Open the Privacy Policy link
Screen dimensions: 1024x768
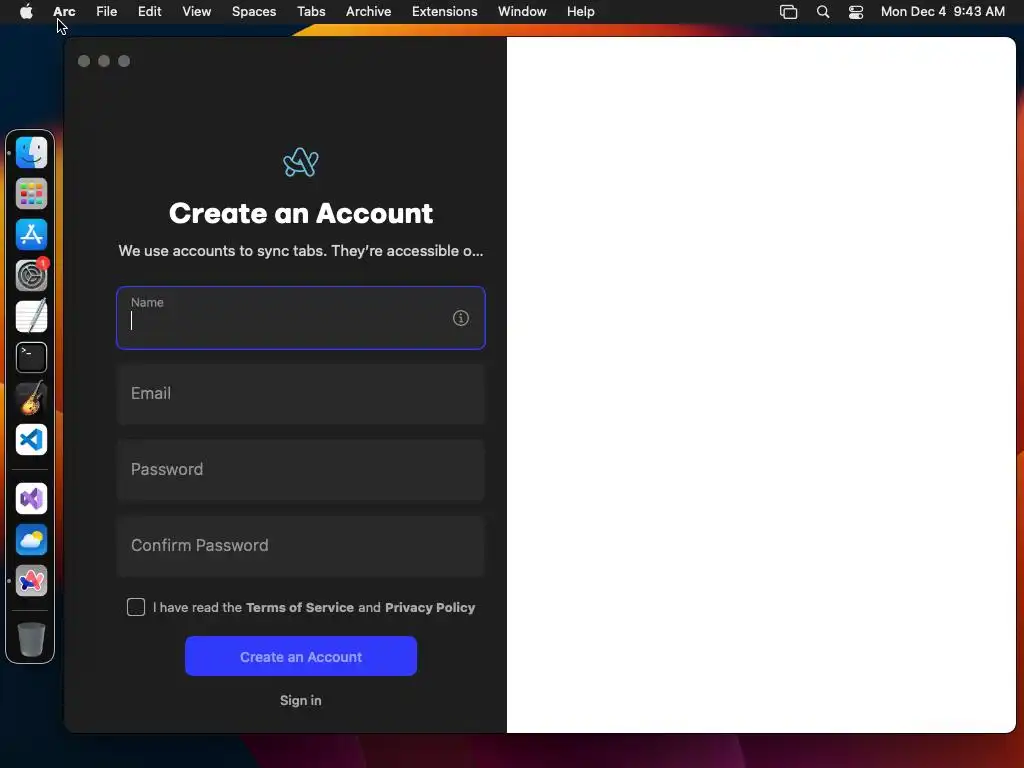(x=430, y=607)
